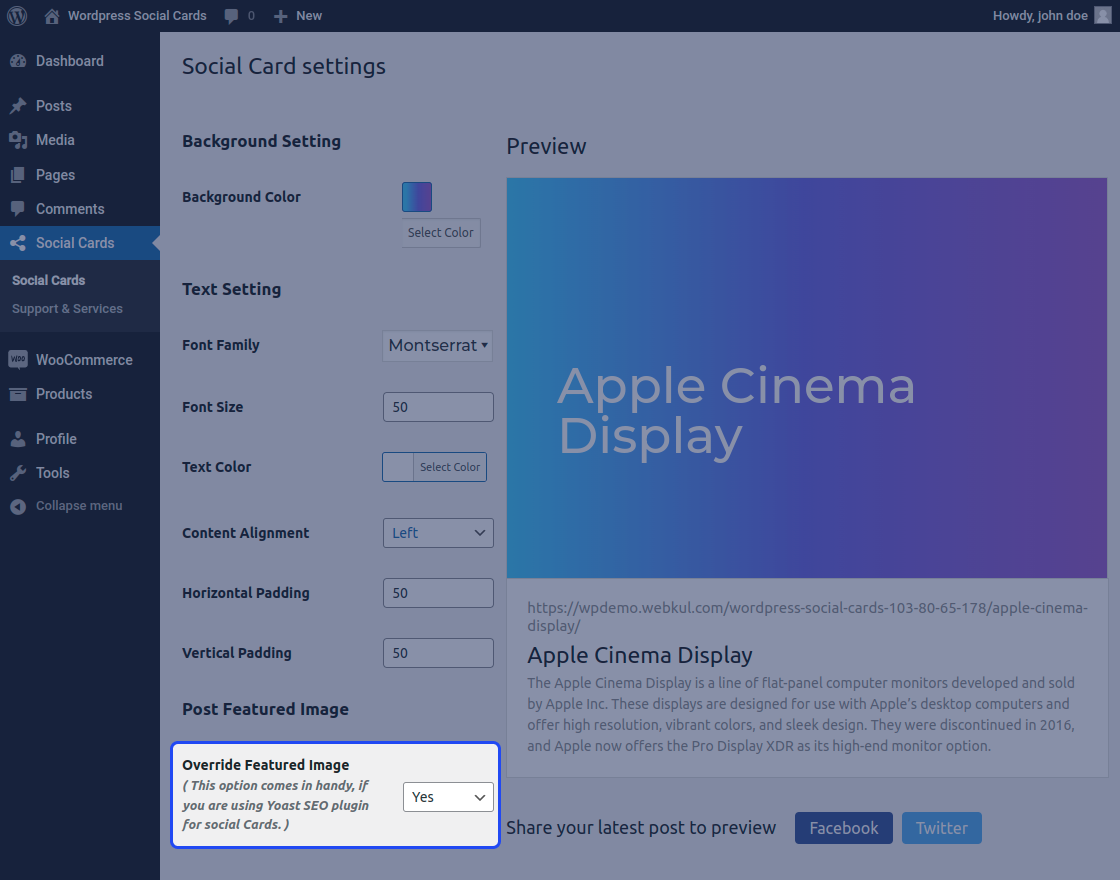
Task: Click the Collapse menu arrow icon
Action: 18,506
